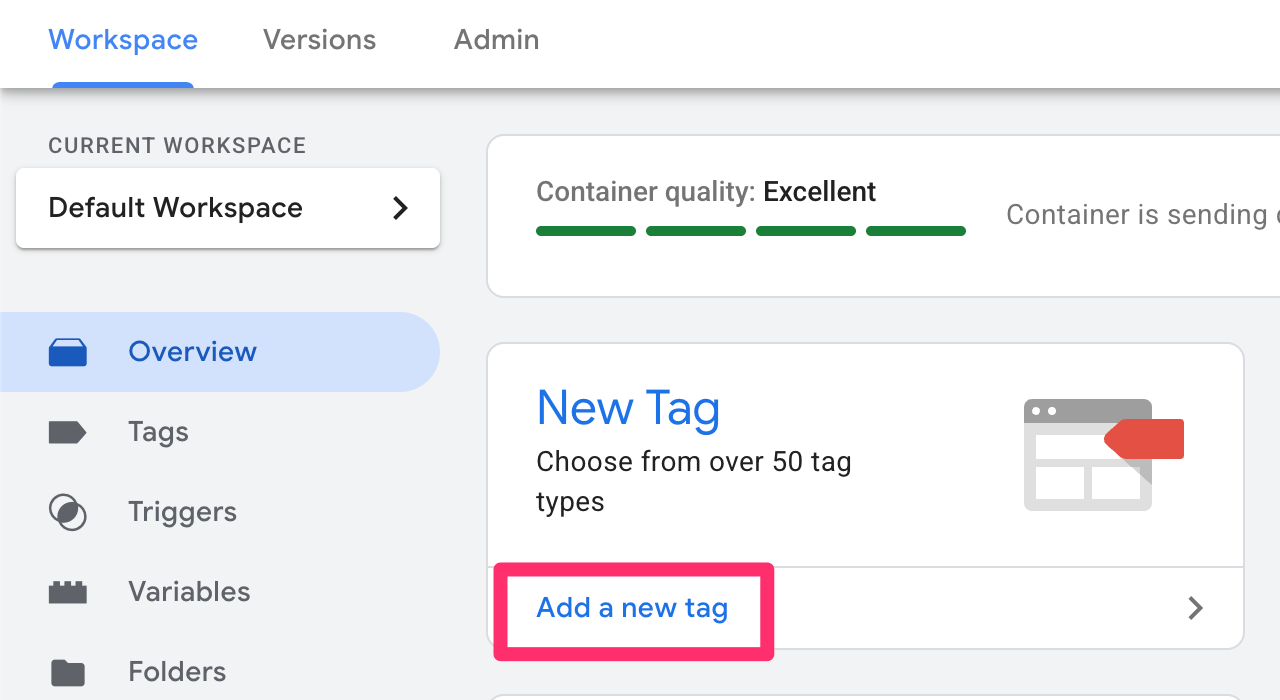Open the Admin tab
The height and width of the screenshot is (700, 1280).
(496, 40)
